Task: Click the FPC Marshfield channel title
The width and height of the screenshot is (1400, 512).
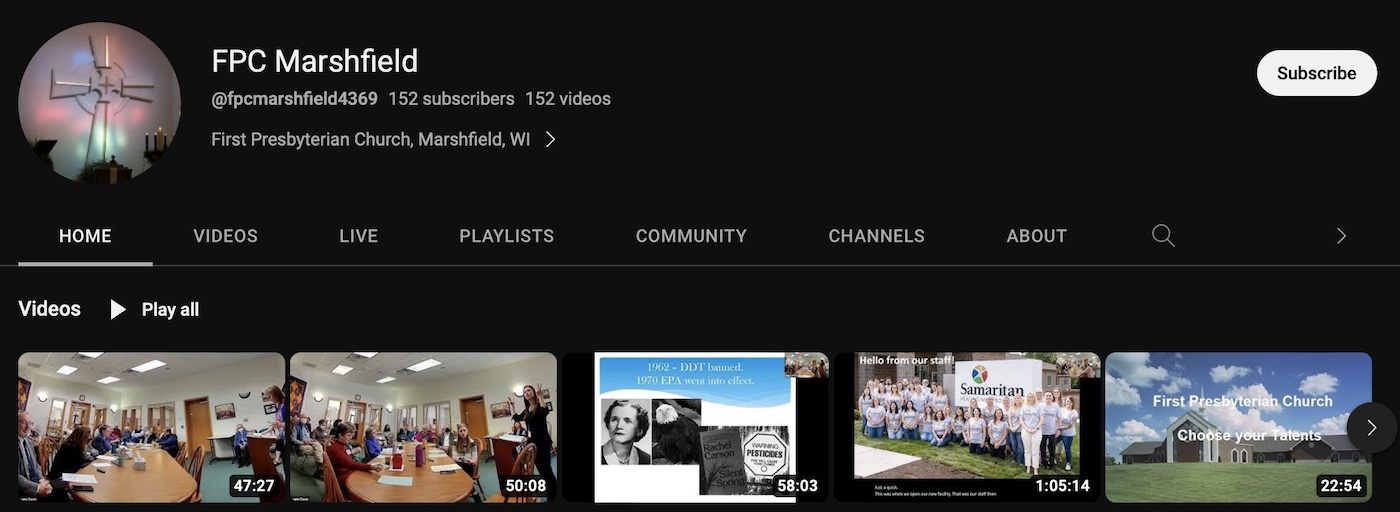Action: click(x=315, y=61)
